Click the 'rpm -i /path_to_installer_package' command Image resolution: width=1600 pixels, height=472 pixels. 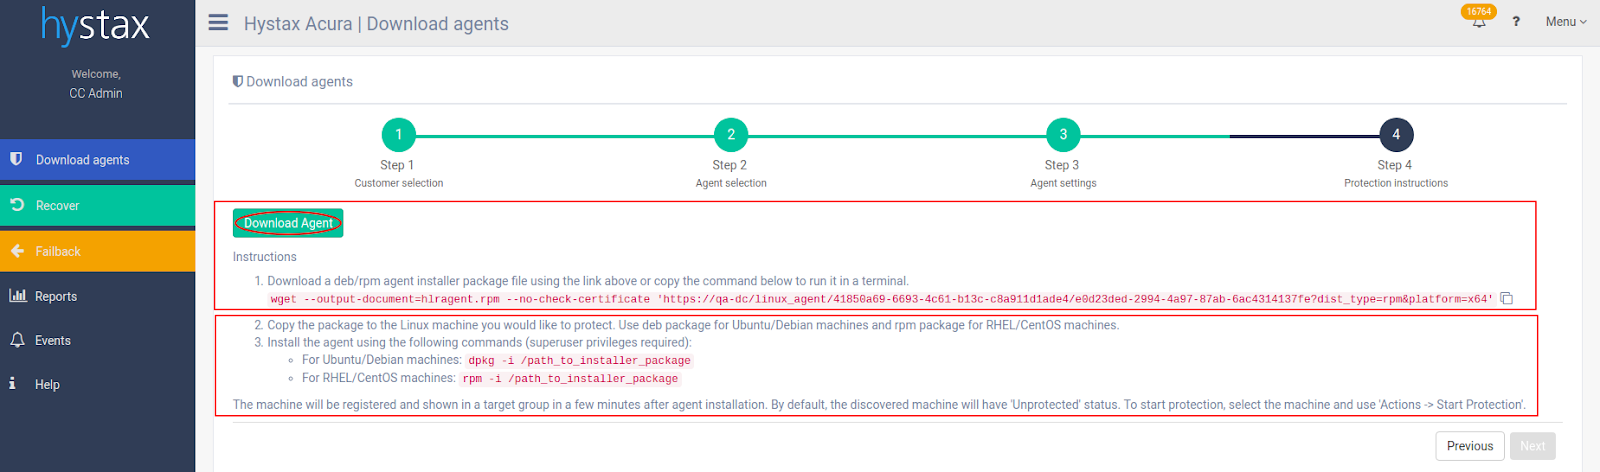(570, 379)
